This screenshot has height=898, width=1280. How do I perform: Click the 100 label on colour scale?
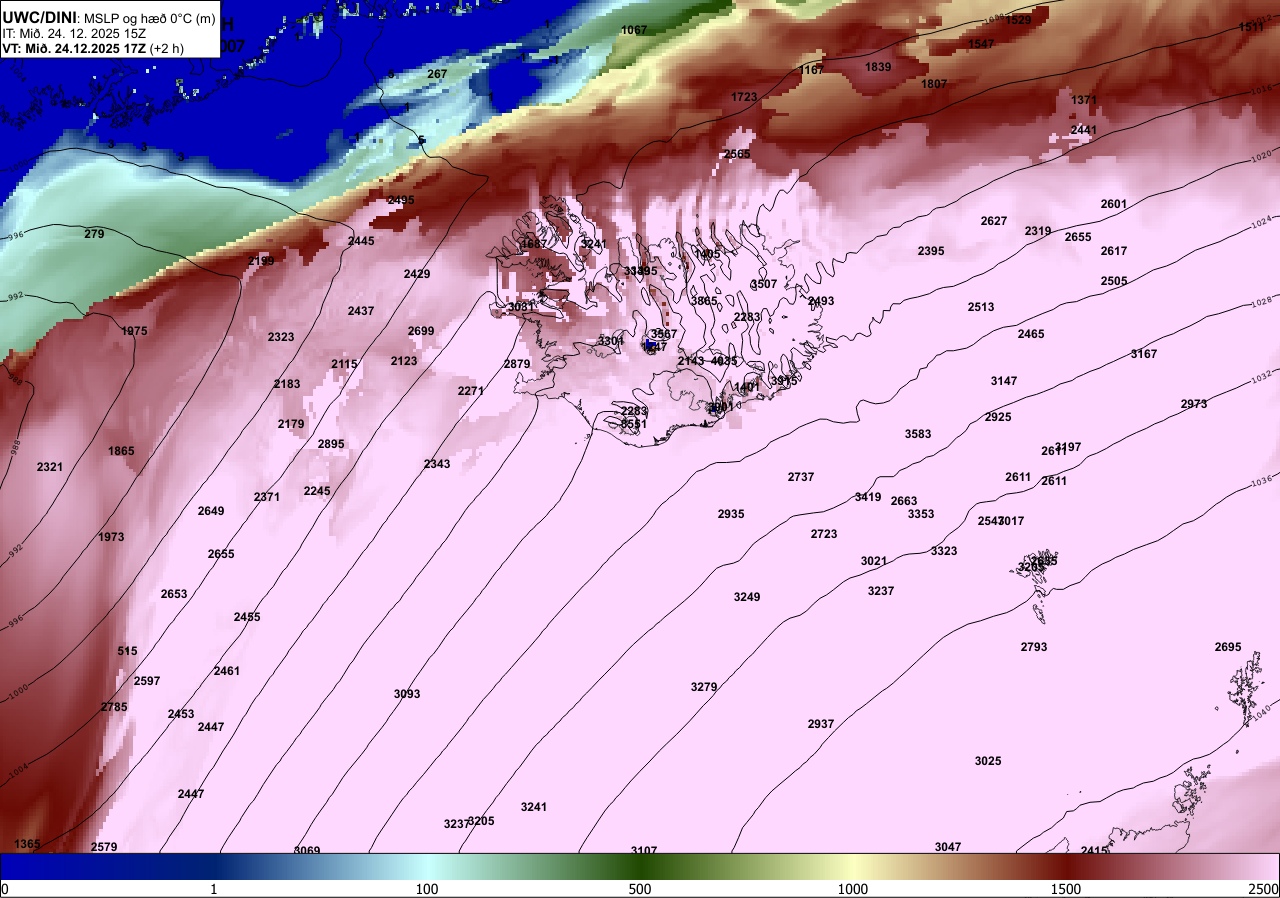pos(427,889)
